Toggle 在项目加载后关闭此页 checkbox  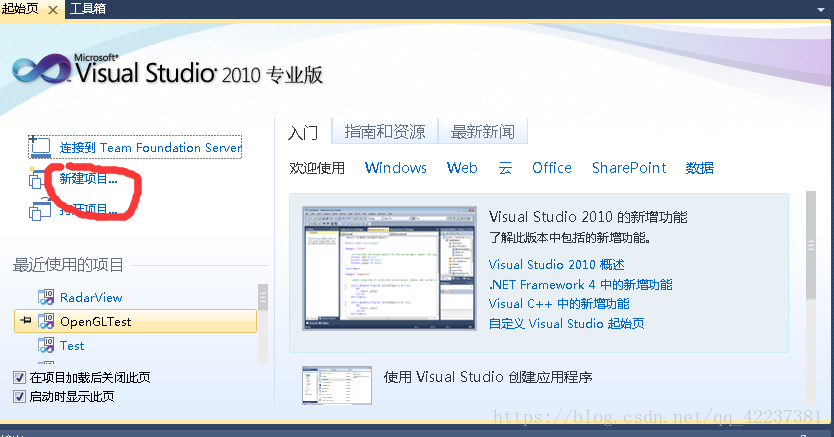[19, 377]
